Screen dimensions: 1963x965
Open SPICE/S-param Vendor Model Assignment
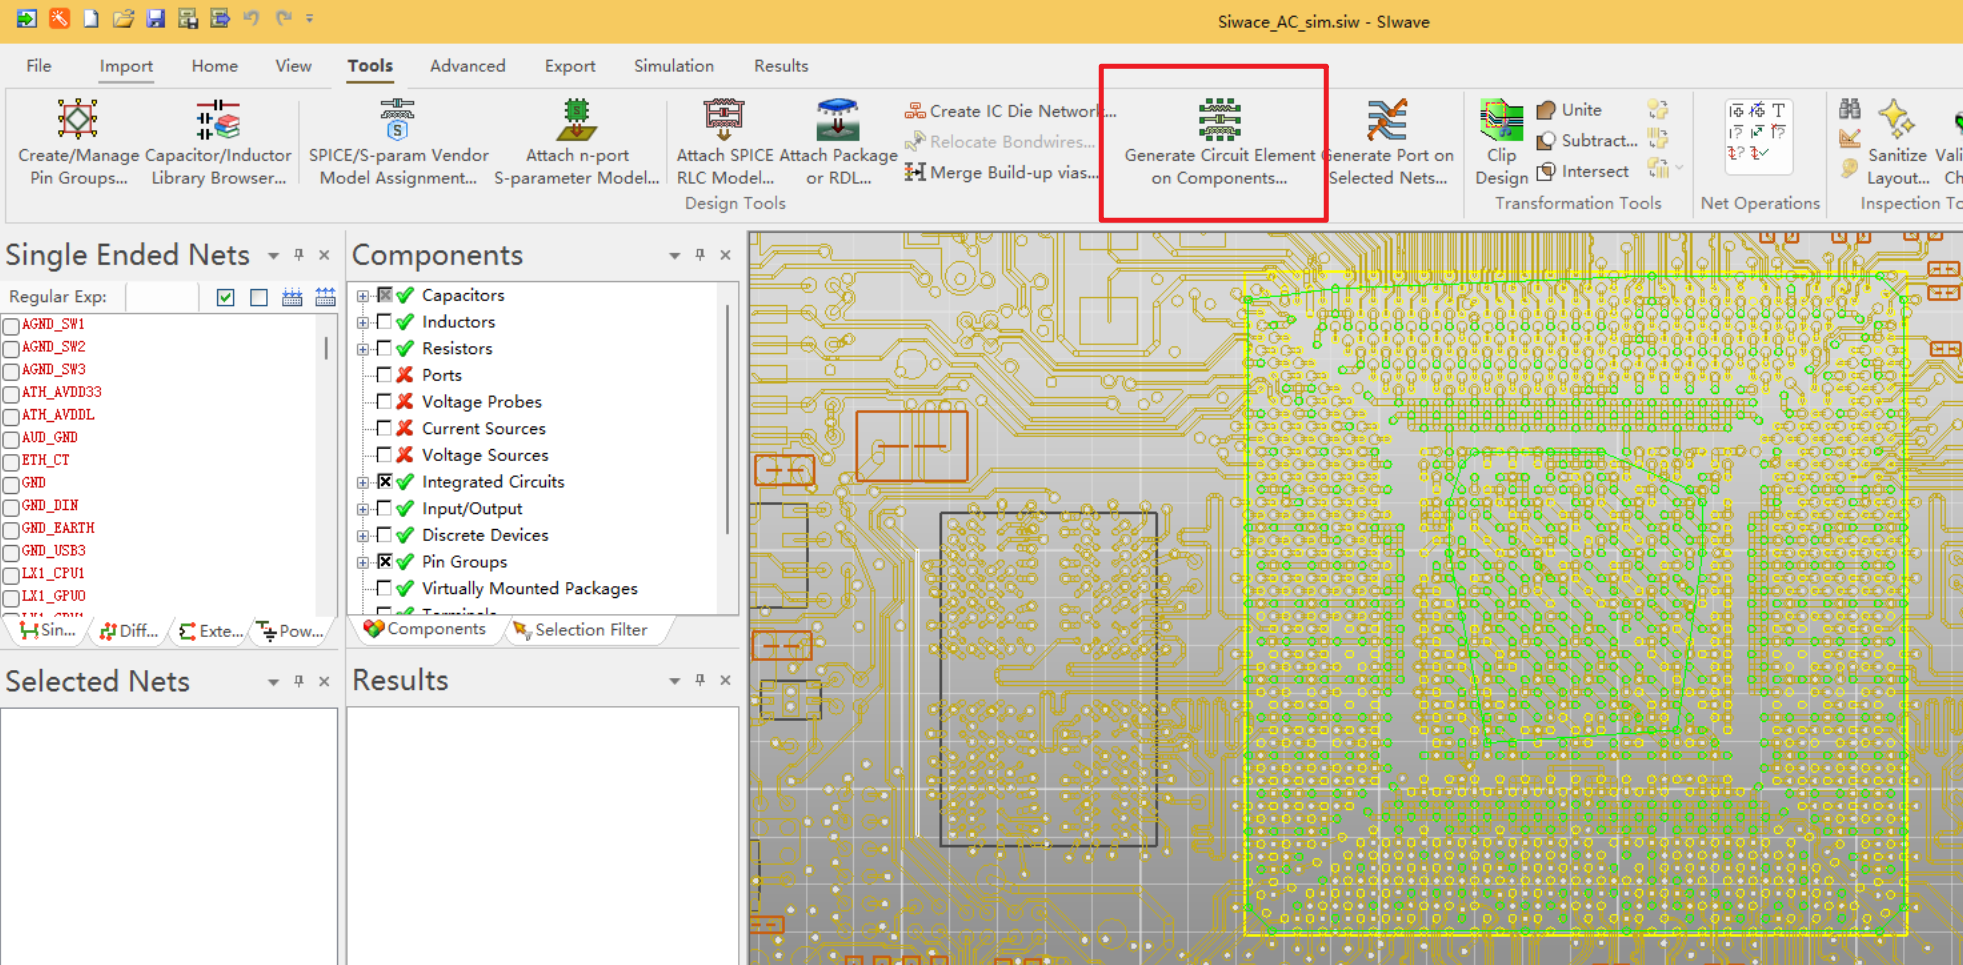tap(398, 142)
